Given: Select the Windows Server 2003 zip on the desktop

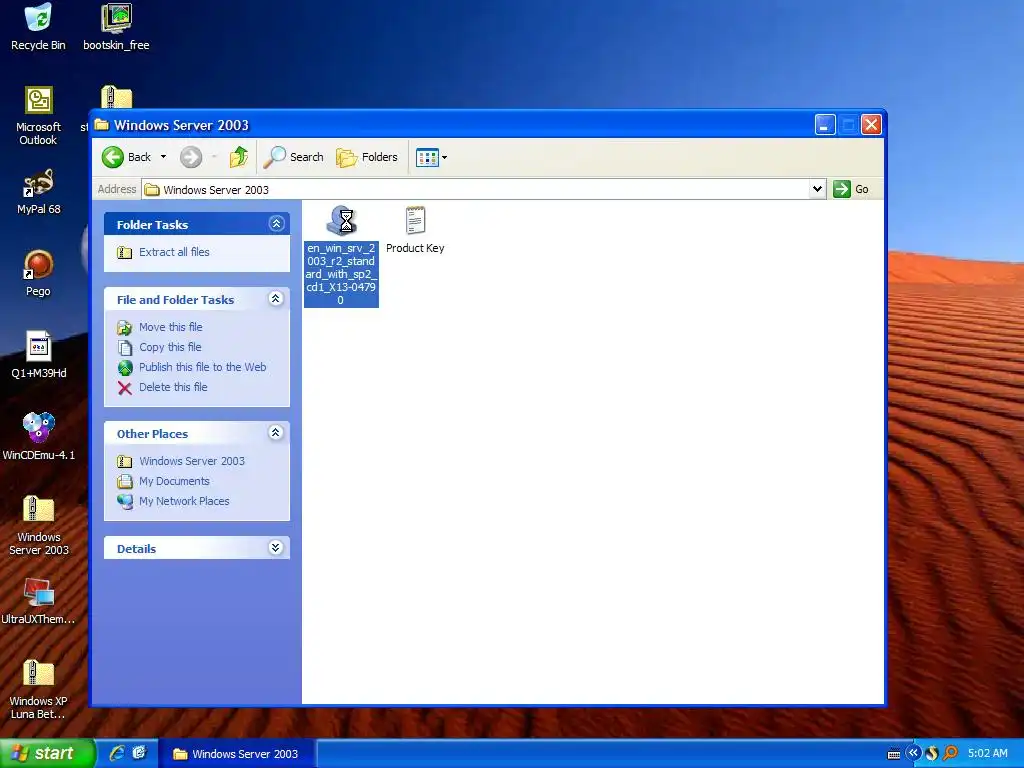Looking at the screenshot, I should pos(39,526).
